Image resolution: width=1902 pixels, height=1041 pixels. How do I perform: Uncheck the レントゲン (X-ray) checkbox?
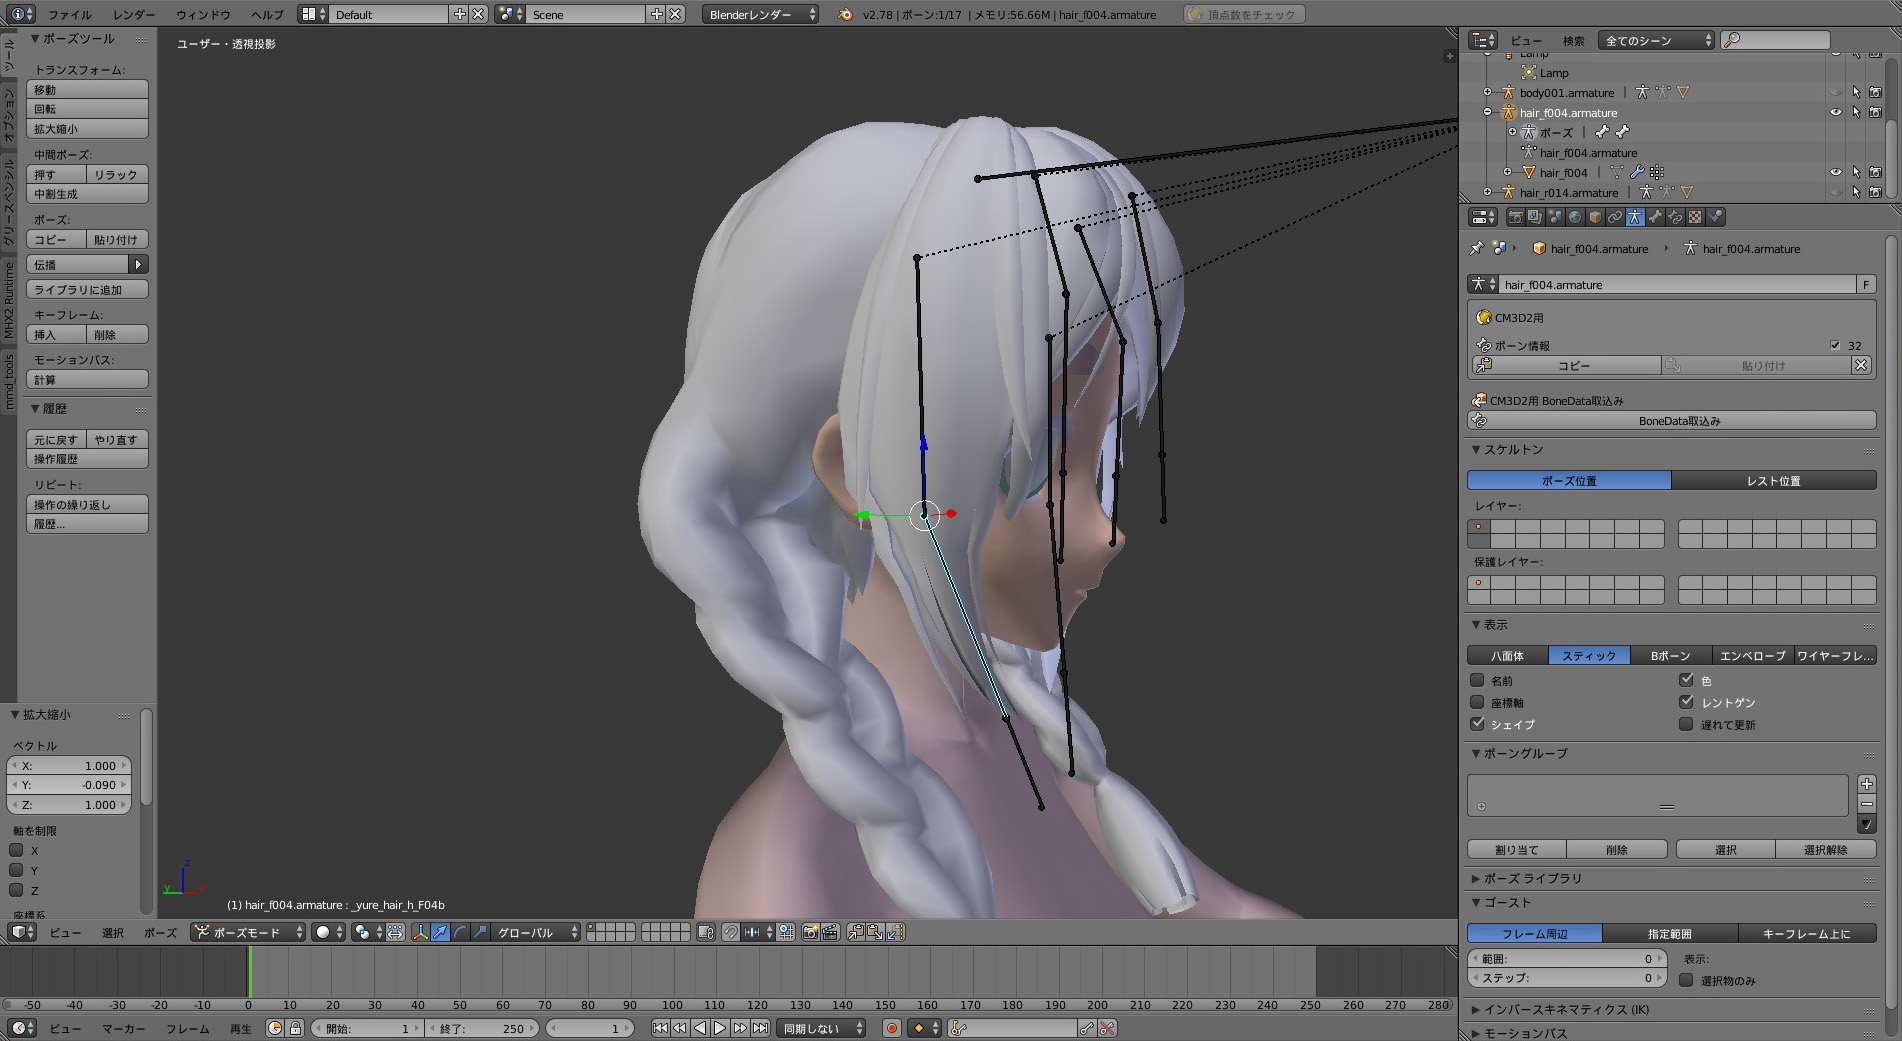pyautogui.click(x=1687, y=702)
